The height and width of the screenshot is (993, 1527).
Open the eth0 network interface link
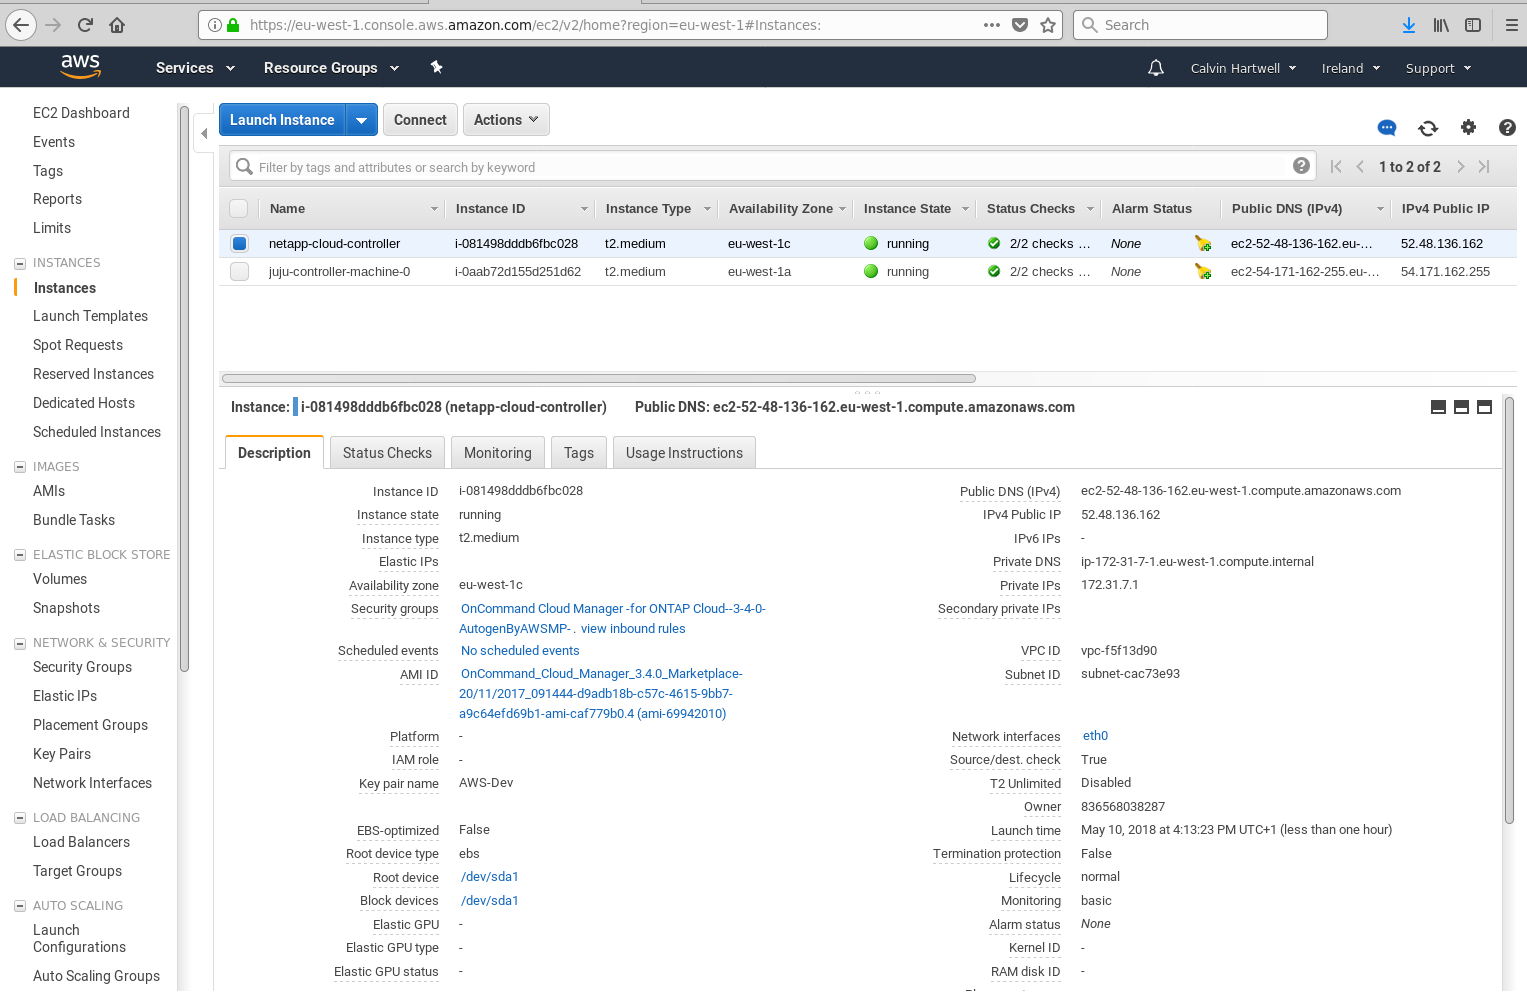pyautogui.click(x=1095, y=736)
